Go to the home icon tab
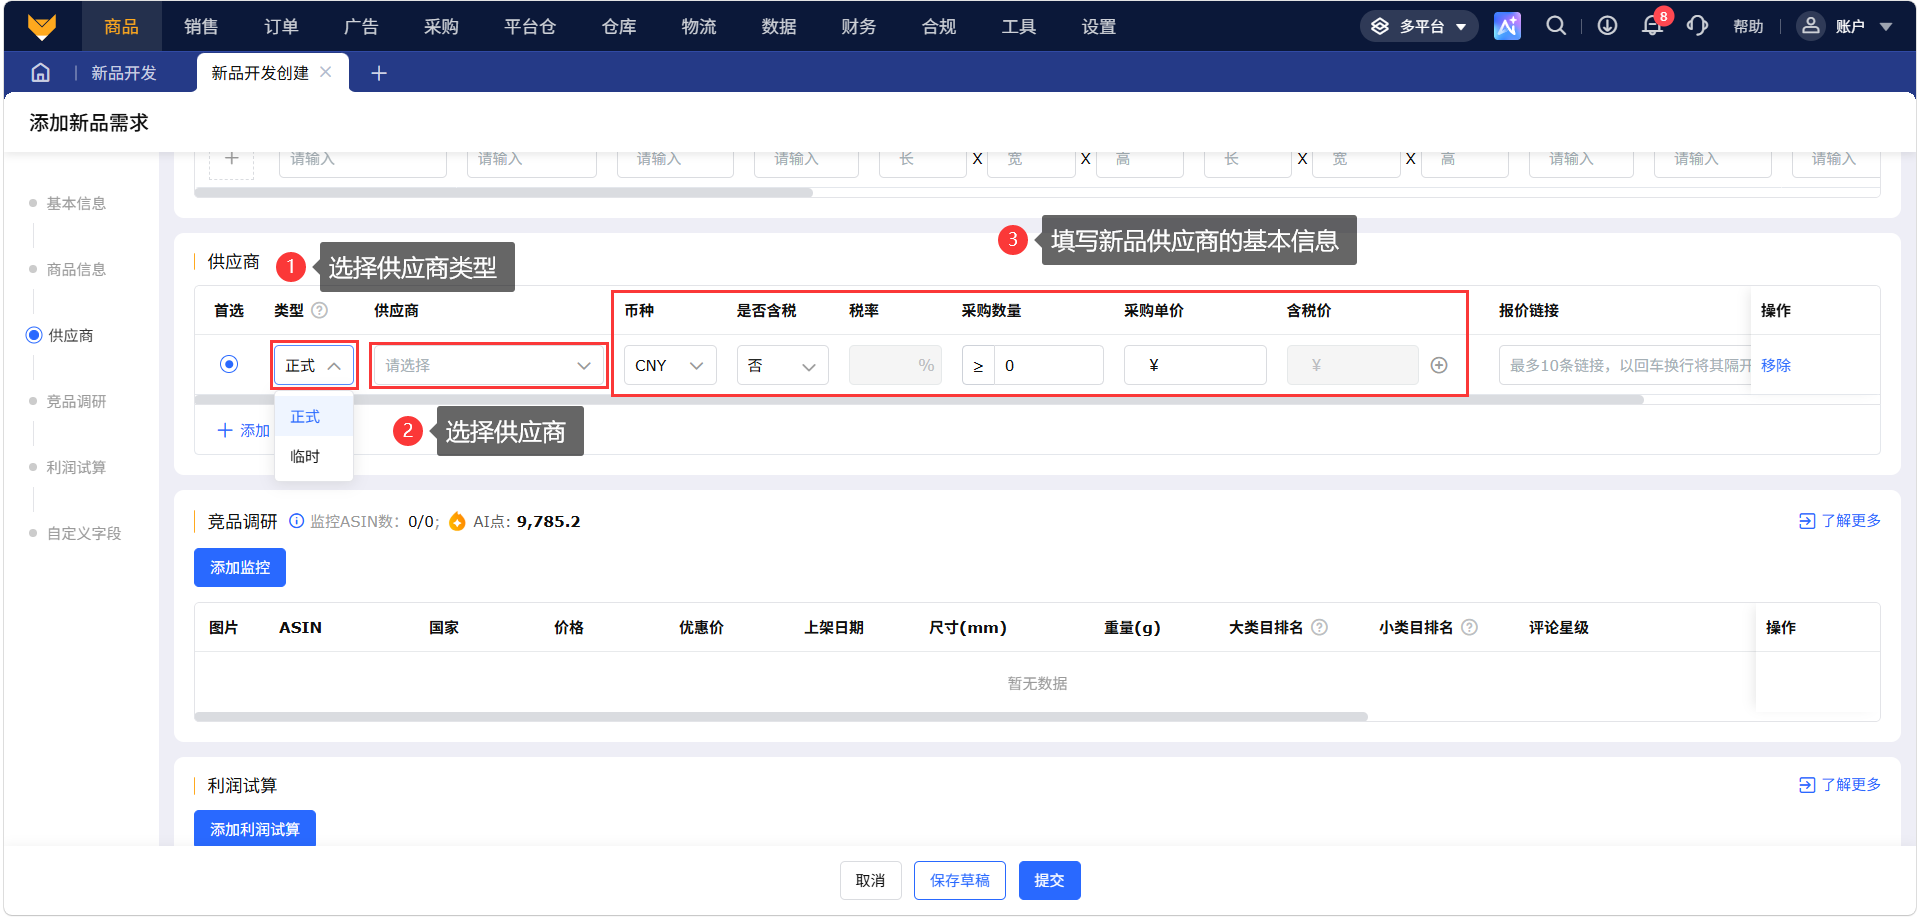Screen dimensions: 1920x919 40,72
